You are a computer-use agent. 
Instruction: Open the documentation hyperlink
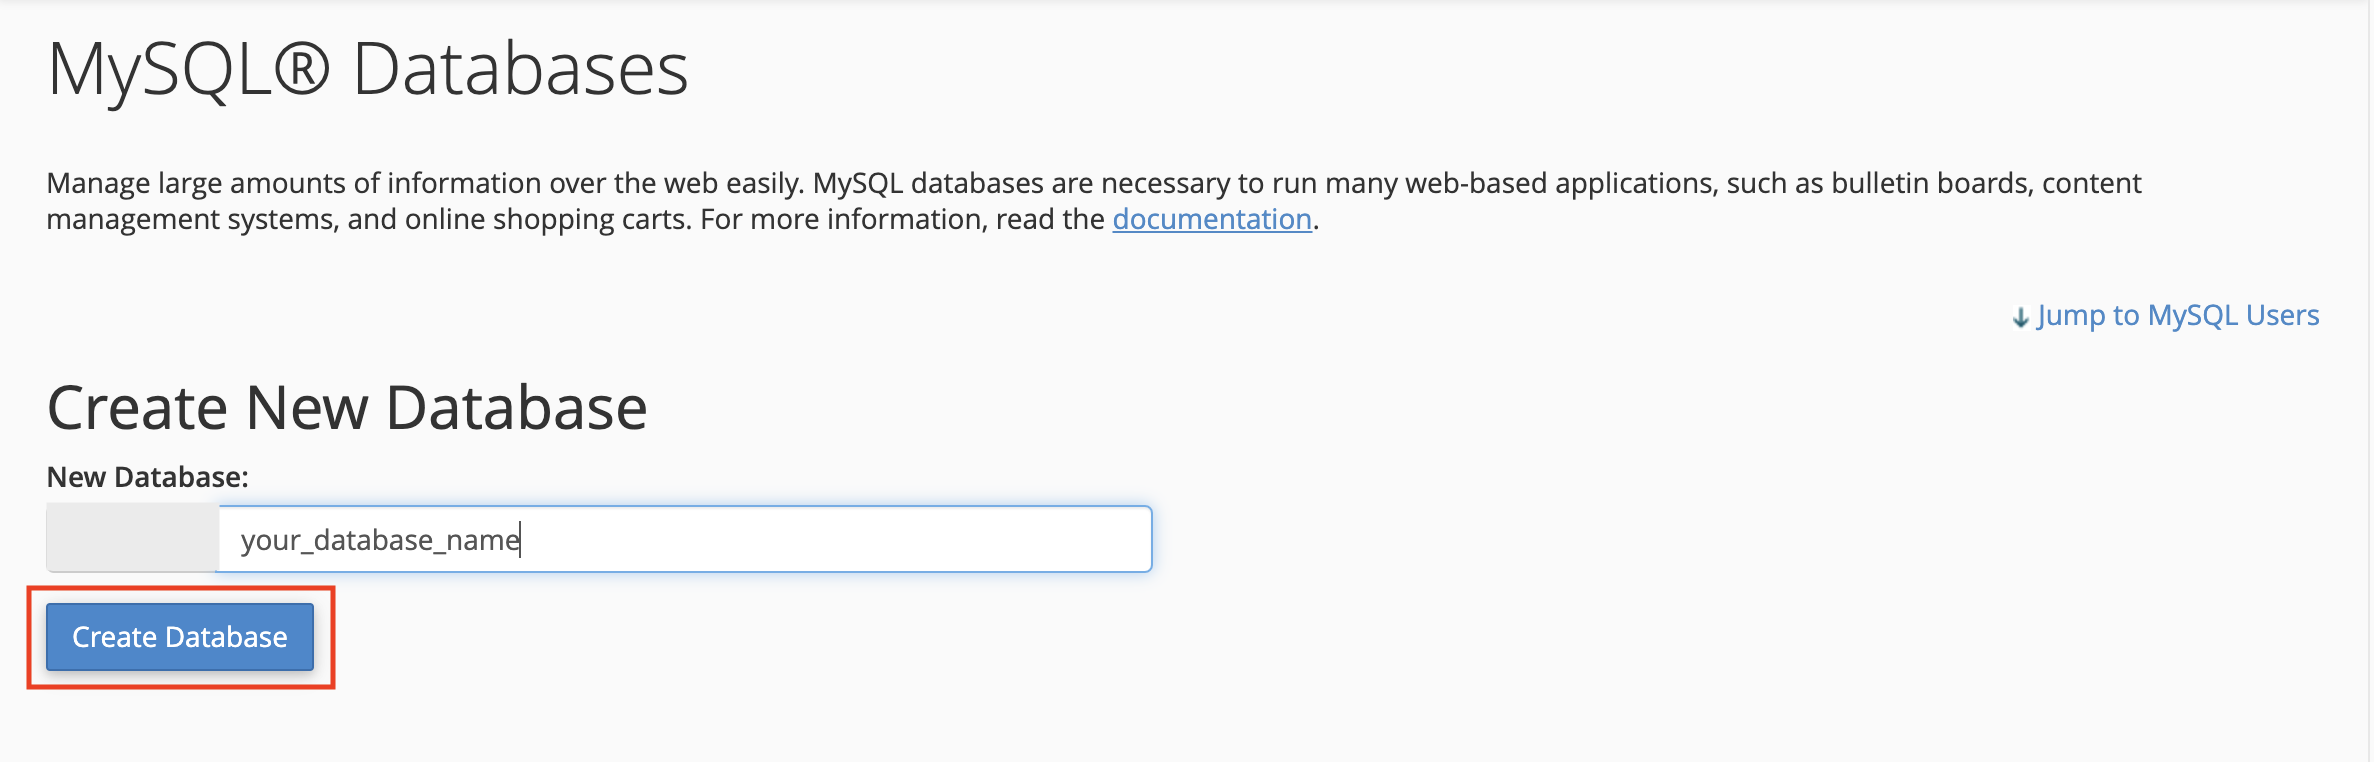click(x=1212, y=219)
